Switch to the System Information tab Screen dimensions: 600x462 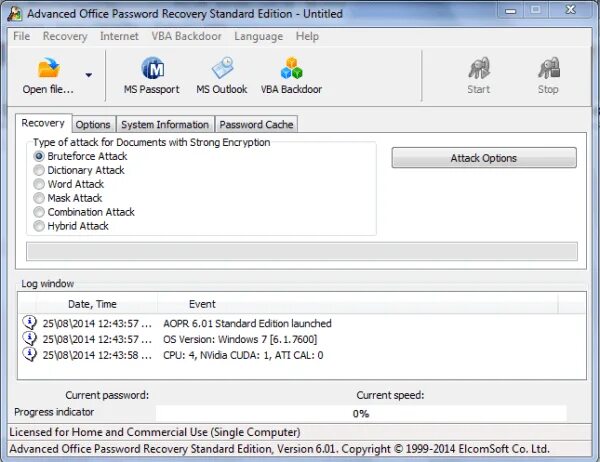pos(165,124)
